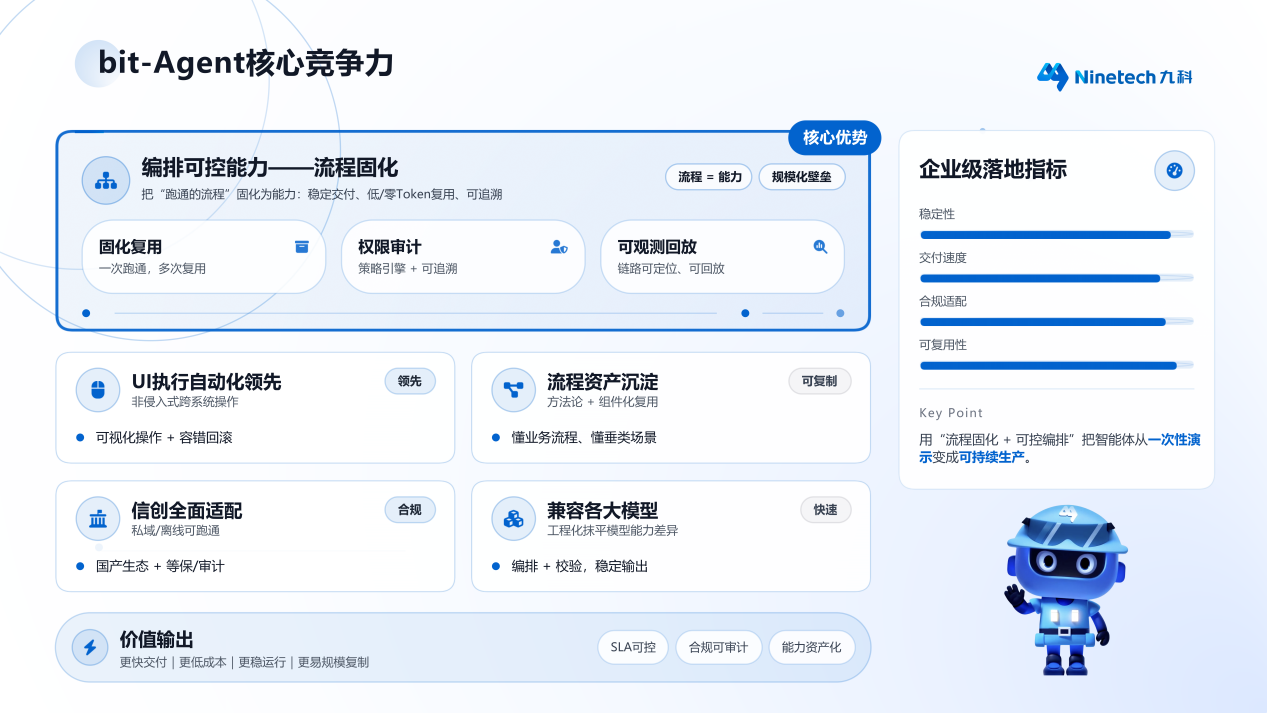Click the 企业级落地指标 heading
Screen dimensions: 1267x713
point(993,170)
